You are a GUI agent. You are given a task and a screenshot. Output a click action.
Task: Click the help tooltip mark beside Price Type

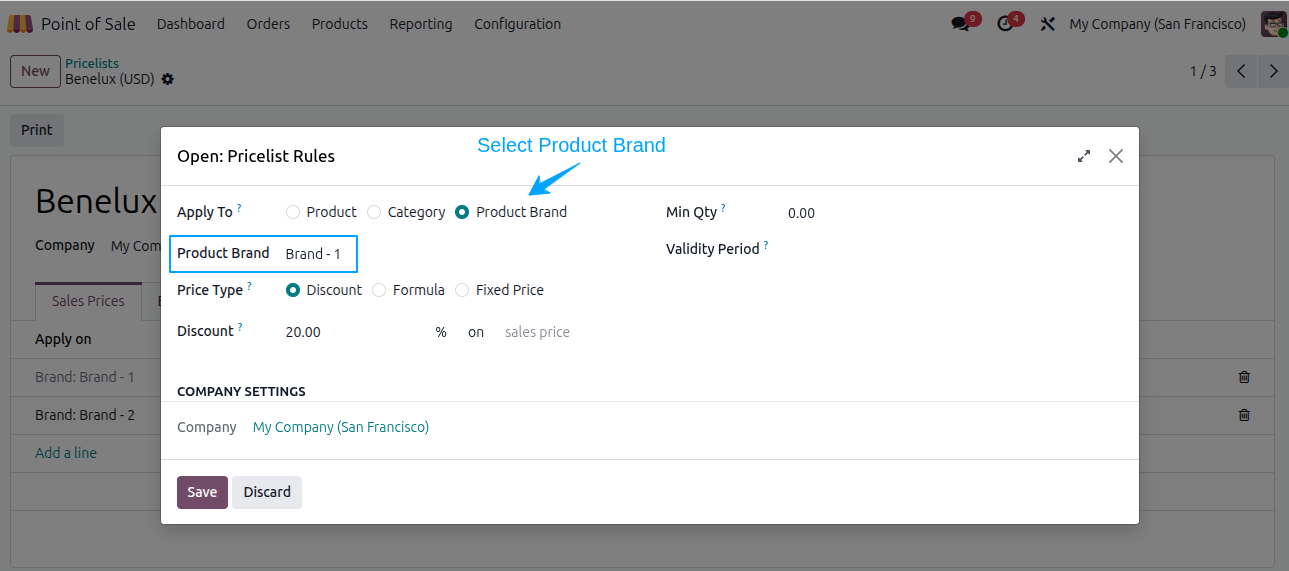click(x=249, y=287)
